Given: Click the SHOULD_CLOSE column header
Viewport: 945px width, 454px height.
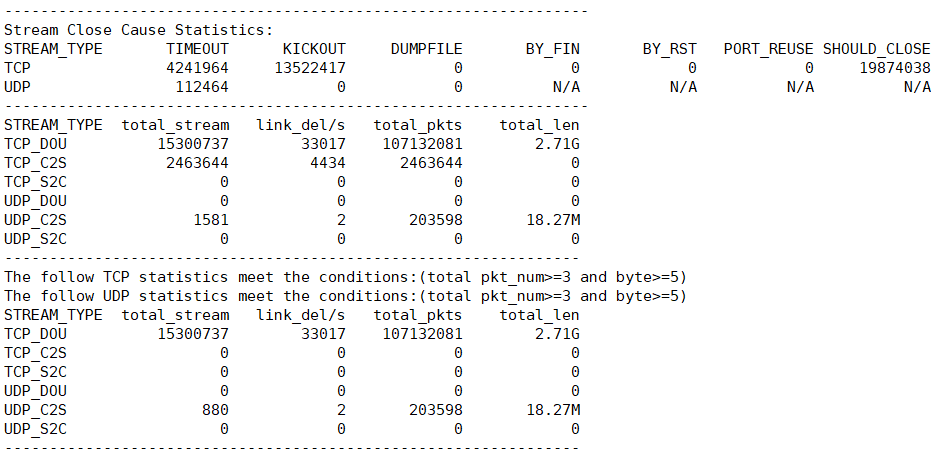Looking at the screenshot, I should tap(877, 49).
